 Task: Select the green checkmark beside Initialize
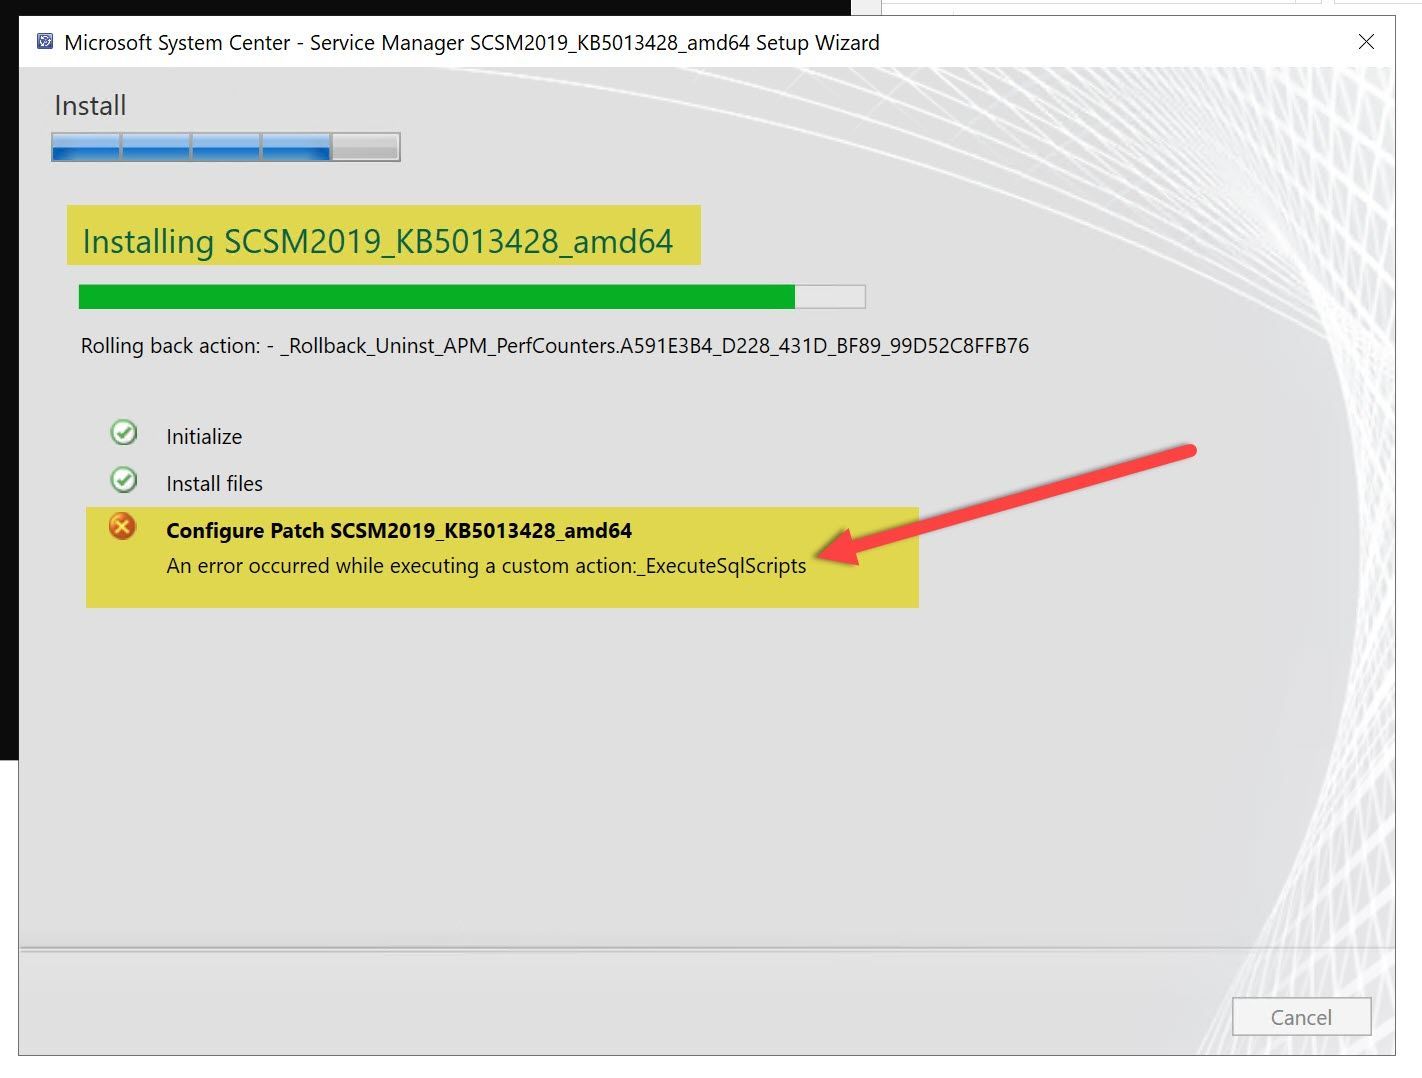click(123, 432)
